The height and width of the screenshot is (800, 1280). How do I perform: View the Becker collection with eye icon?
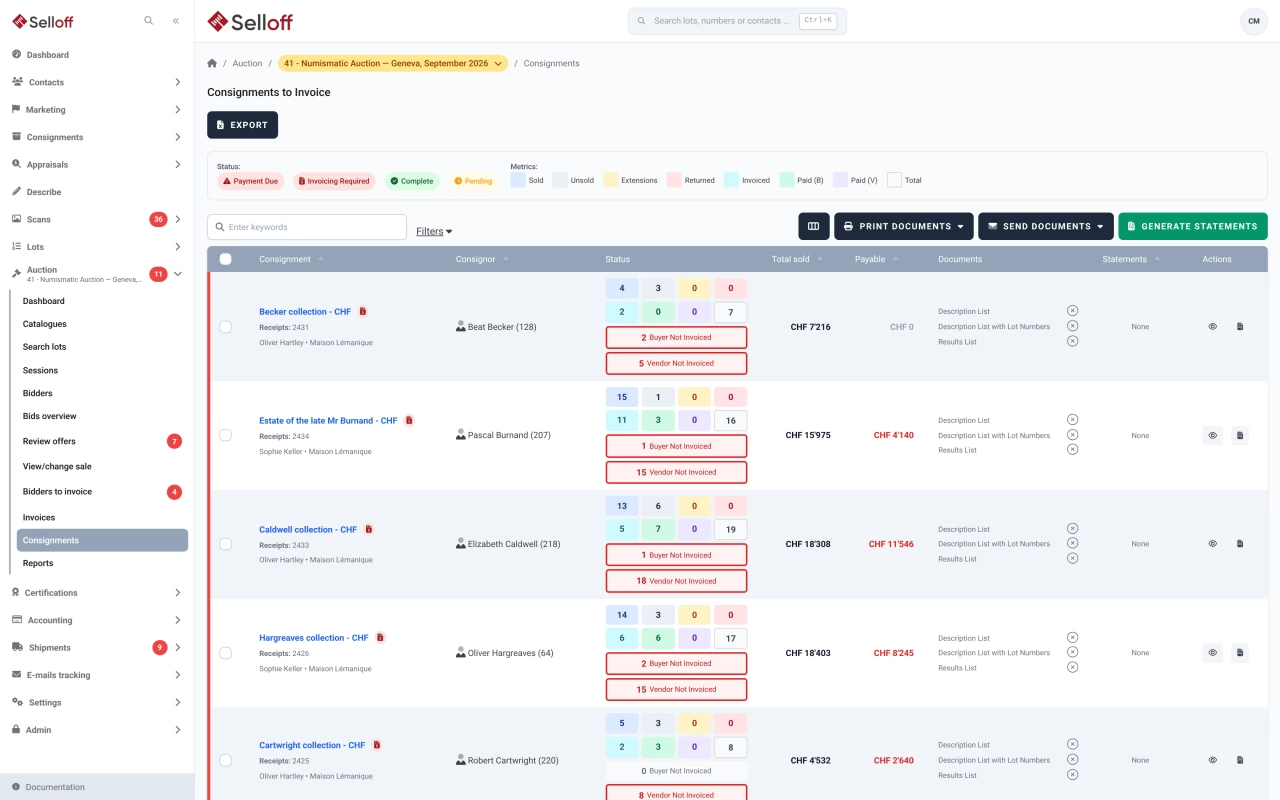(x=1212, y=327)
